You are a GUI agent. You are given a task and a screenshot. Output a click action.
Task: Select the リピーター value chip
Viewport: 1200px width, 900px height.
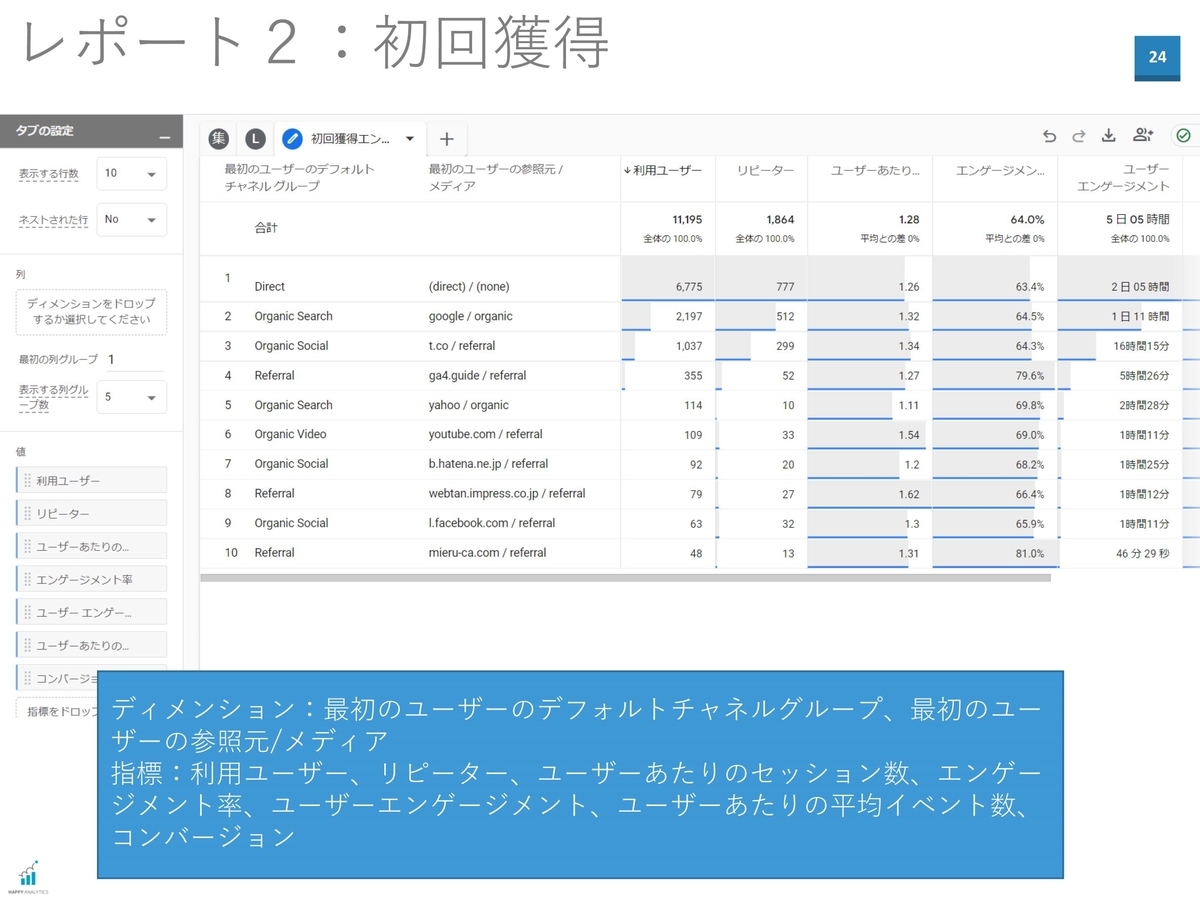(91, 514)
